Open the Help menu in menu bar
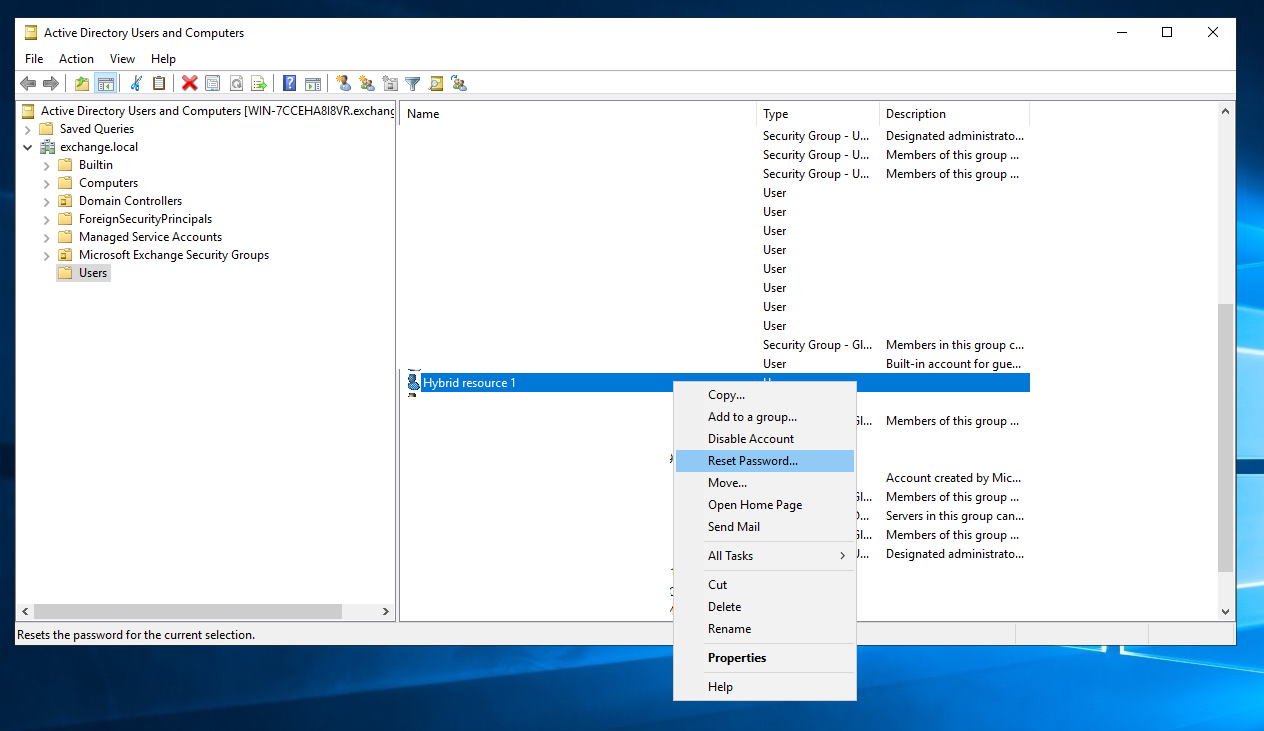1264x731 pixels. click(x=163, y=59)
